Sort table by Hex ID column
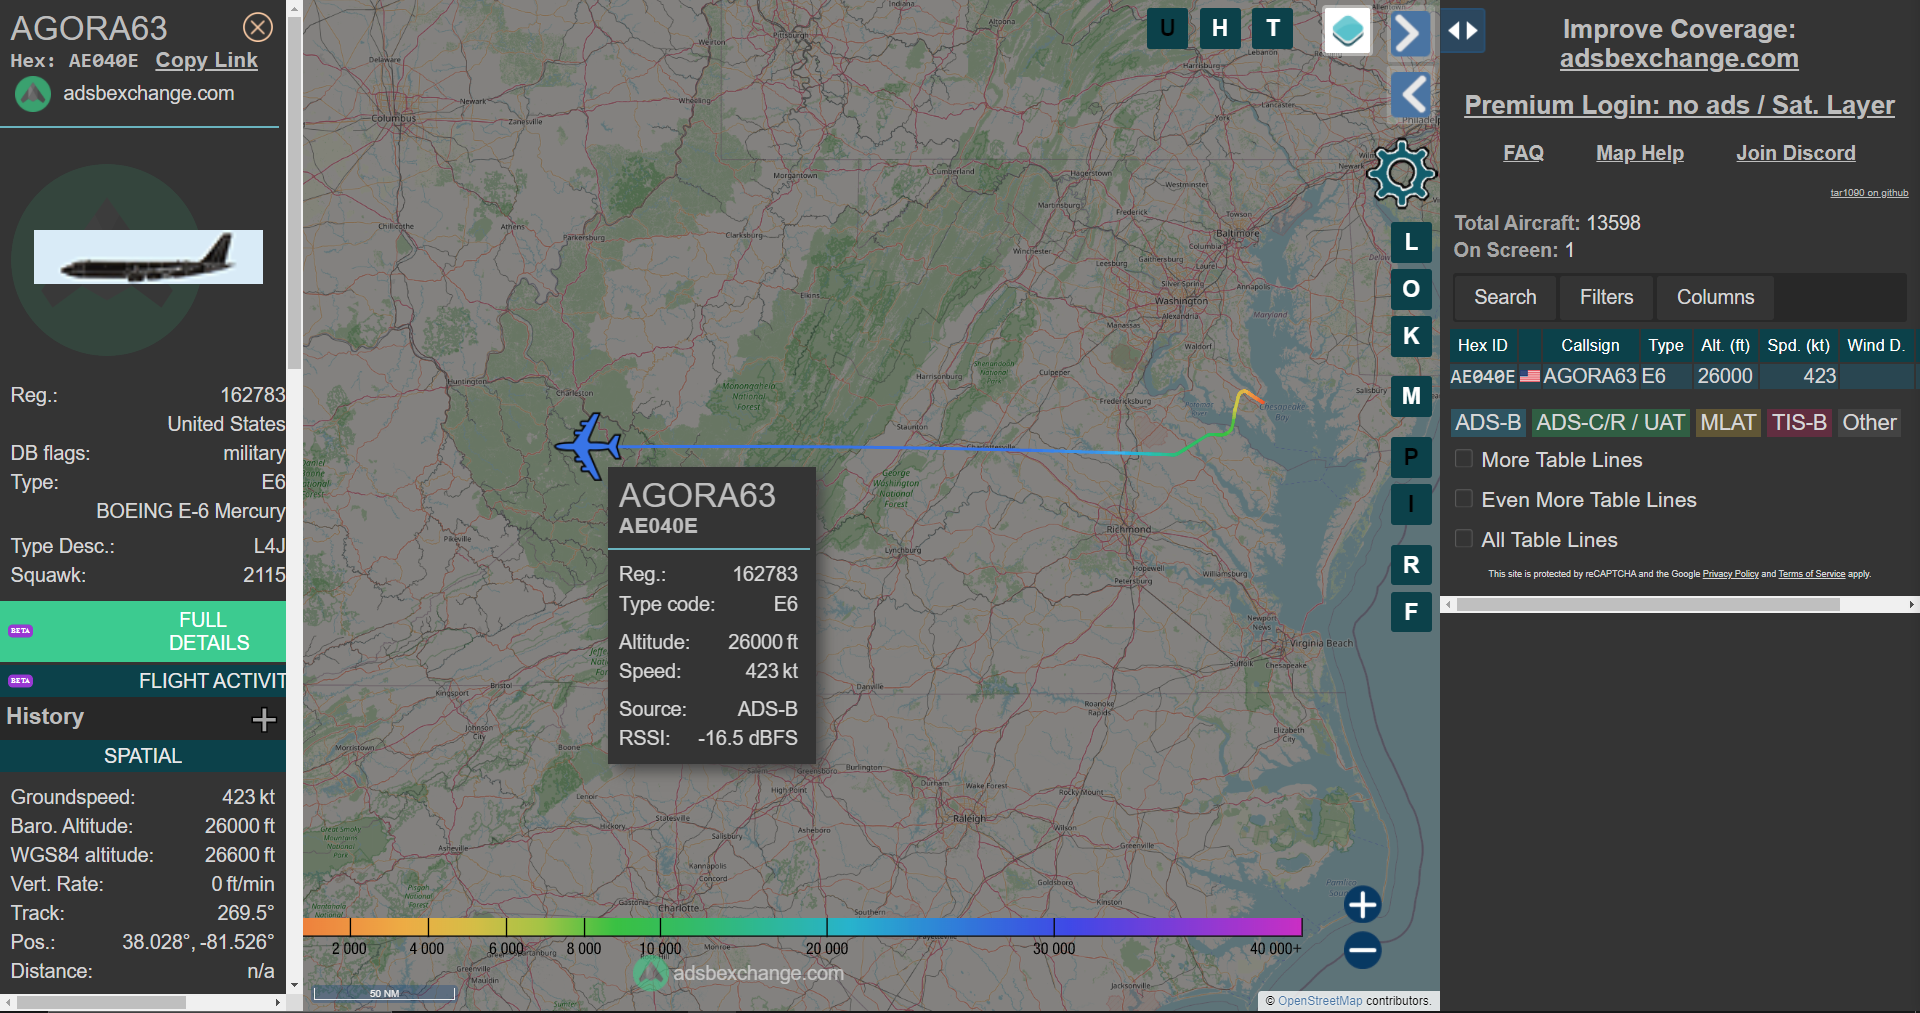The image size is (1920, 1013). 1483,345
